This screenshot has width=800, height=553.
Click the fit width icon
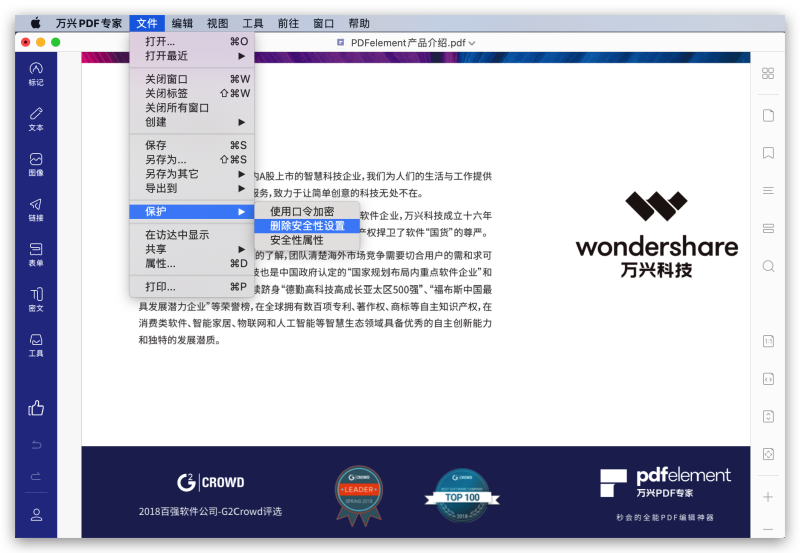768,379
